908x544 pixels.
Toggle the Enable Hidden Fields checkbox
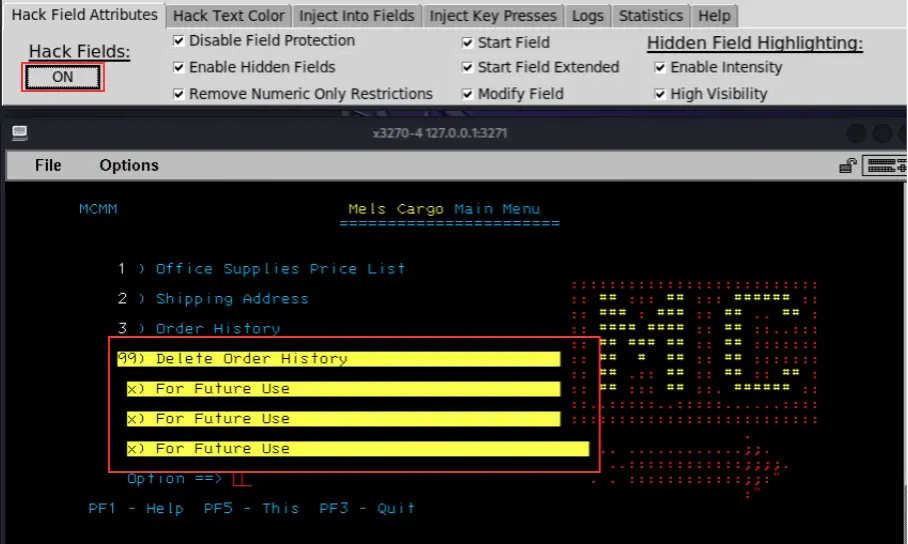point(179,67)
